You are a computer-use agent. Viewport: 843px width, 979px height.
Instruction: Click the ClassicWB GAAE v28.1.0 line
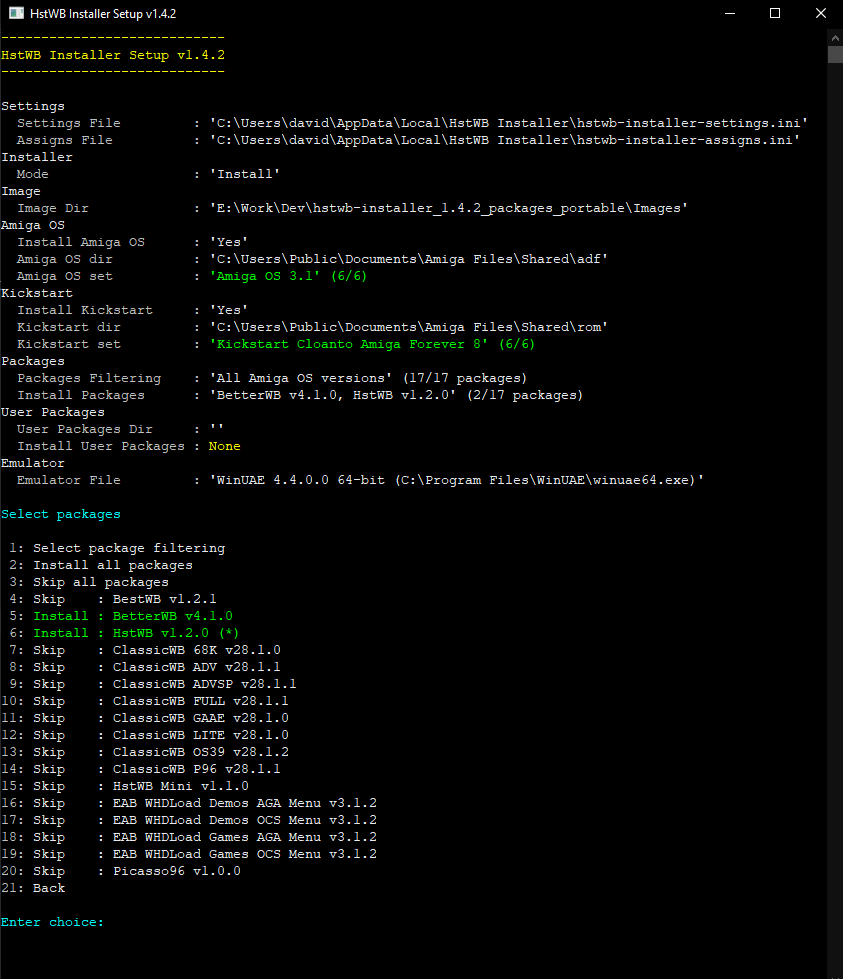[145, 718]
